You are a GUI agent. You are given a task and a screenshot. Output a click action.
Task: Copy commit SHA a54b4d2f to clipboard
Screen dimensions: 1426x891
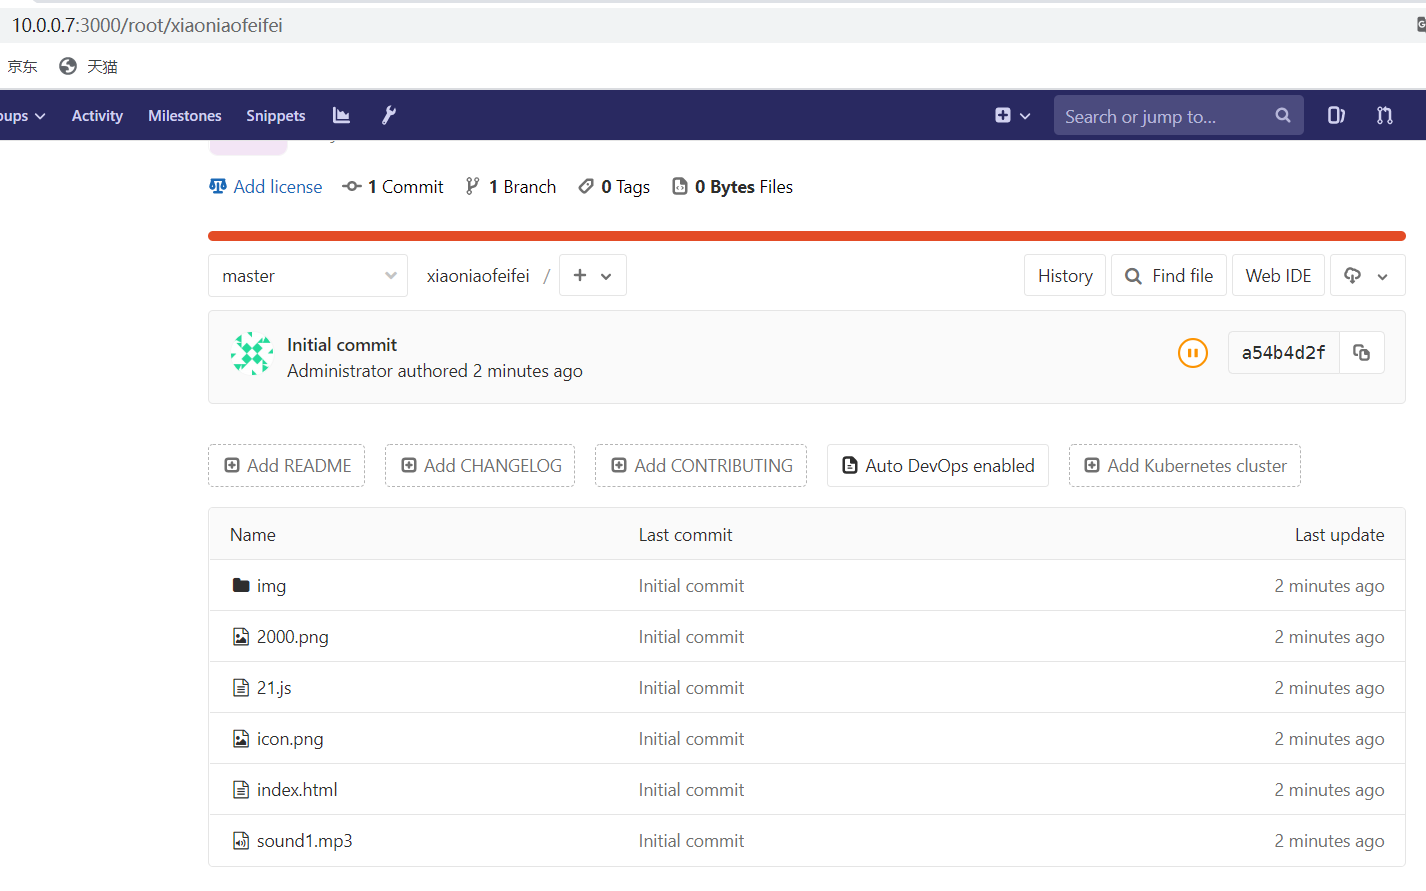(1361, 353)
